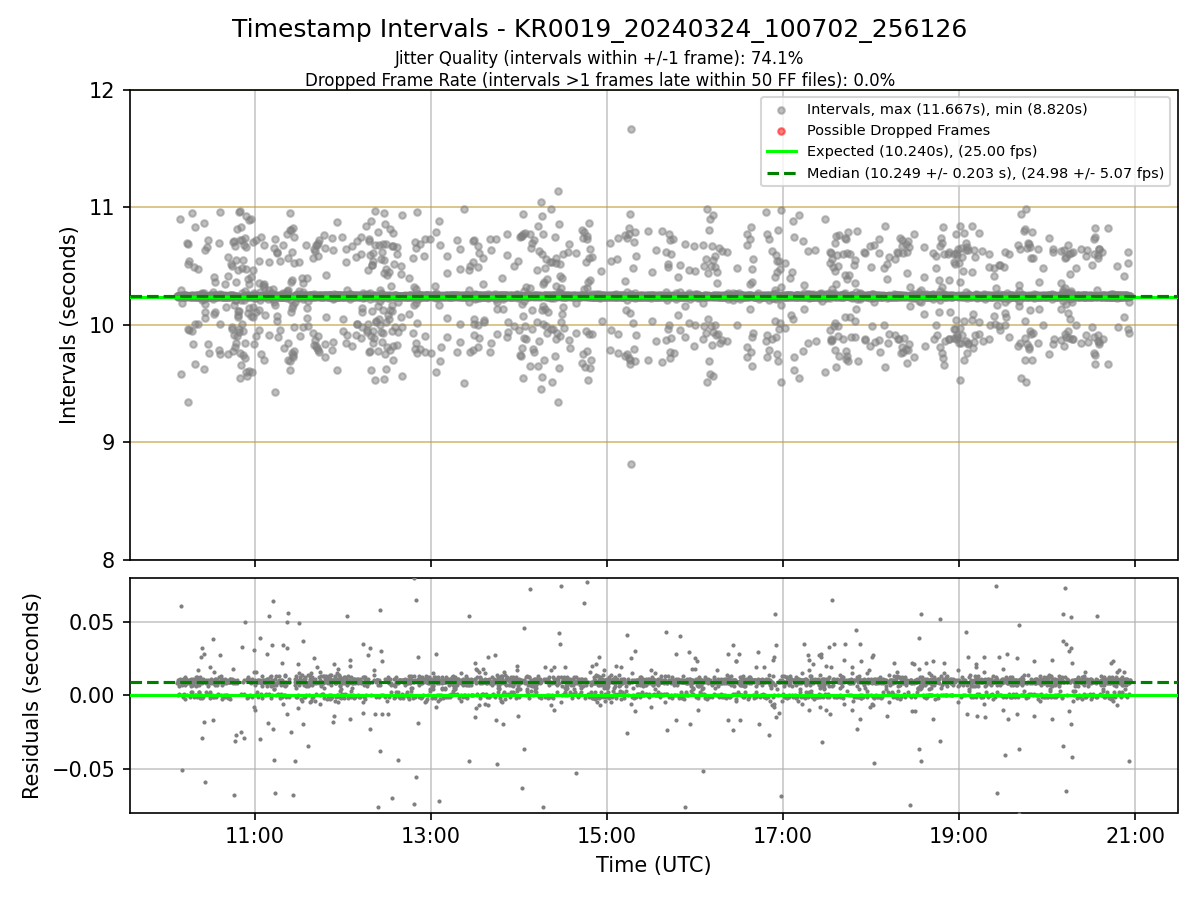Click the minimum outlier point near 8.820s
The image size is (1200, 900).
tap(631, 464)
